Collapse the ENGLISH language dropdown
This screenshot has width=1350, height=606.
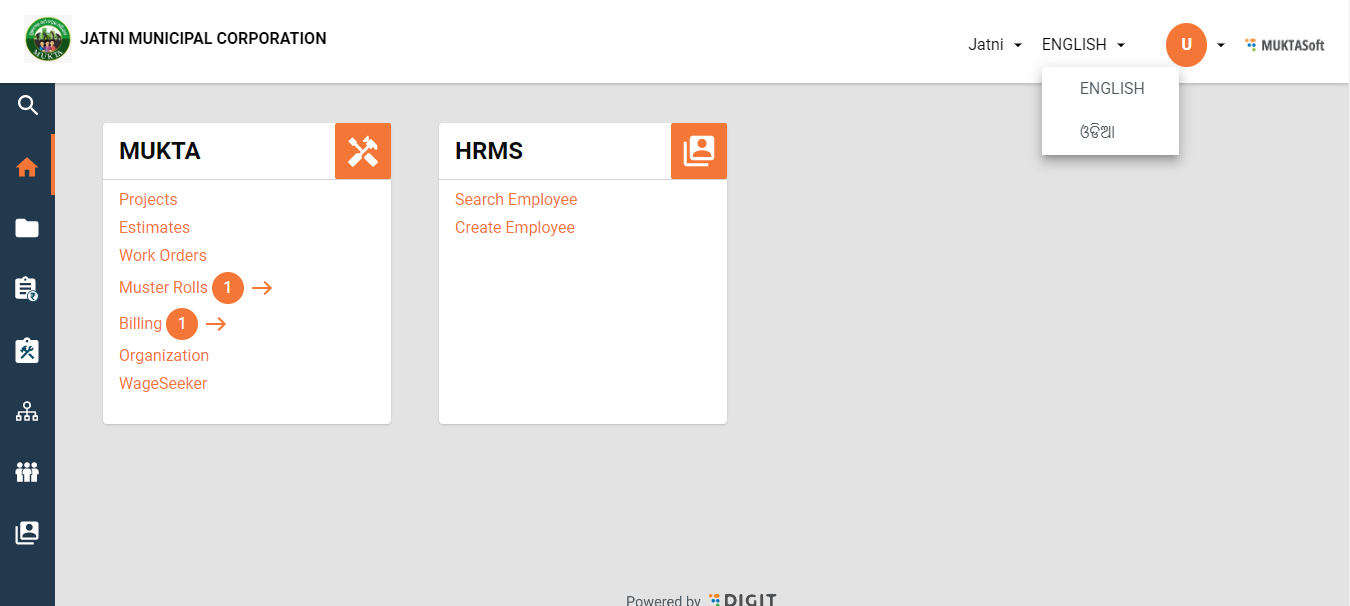(1084, 45)
